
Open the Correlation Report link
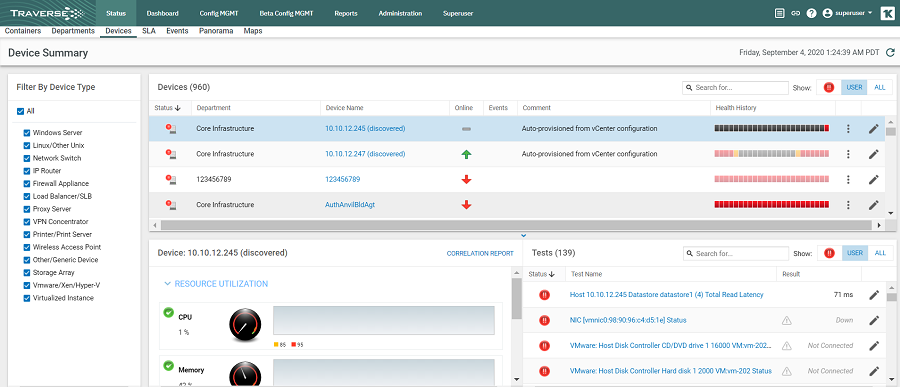coord(480,253)
